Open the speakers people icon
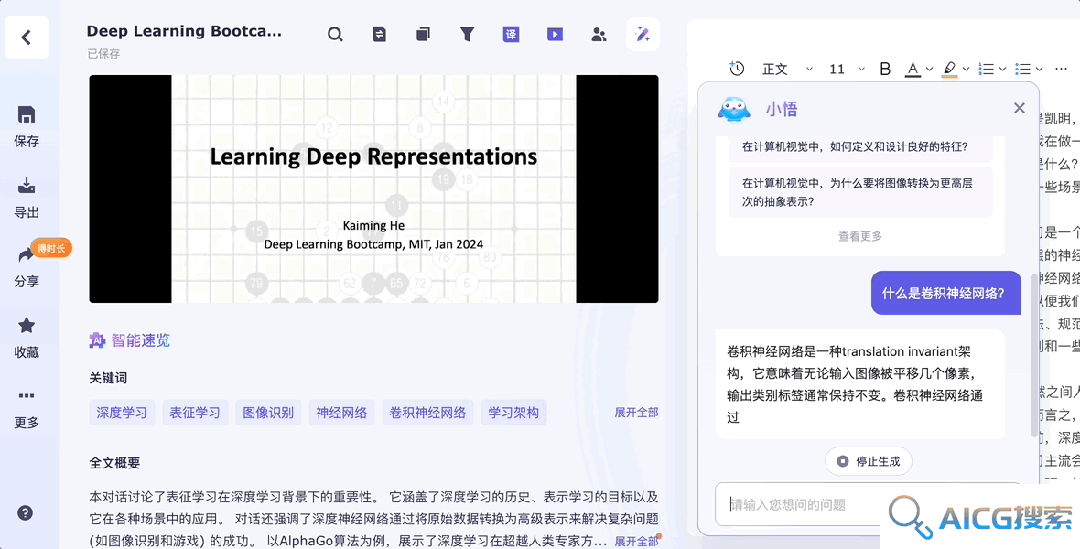The height and width of the screenshot is (549, 1080). (599, 34)
